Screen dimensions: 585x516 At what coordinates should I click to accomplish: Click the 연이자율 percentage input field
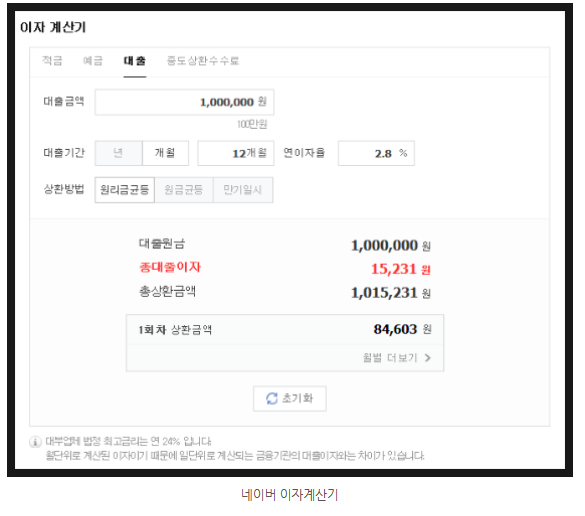coord(376,153)
